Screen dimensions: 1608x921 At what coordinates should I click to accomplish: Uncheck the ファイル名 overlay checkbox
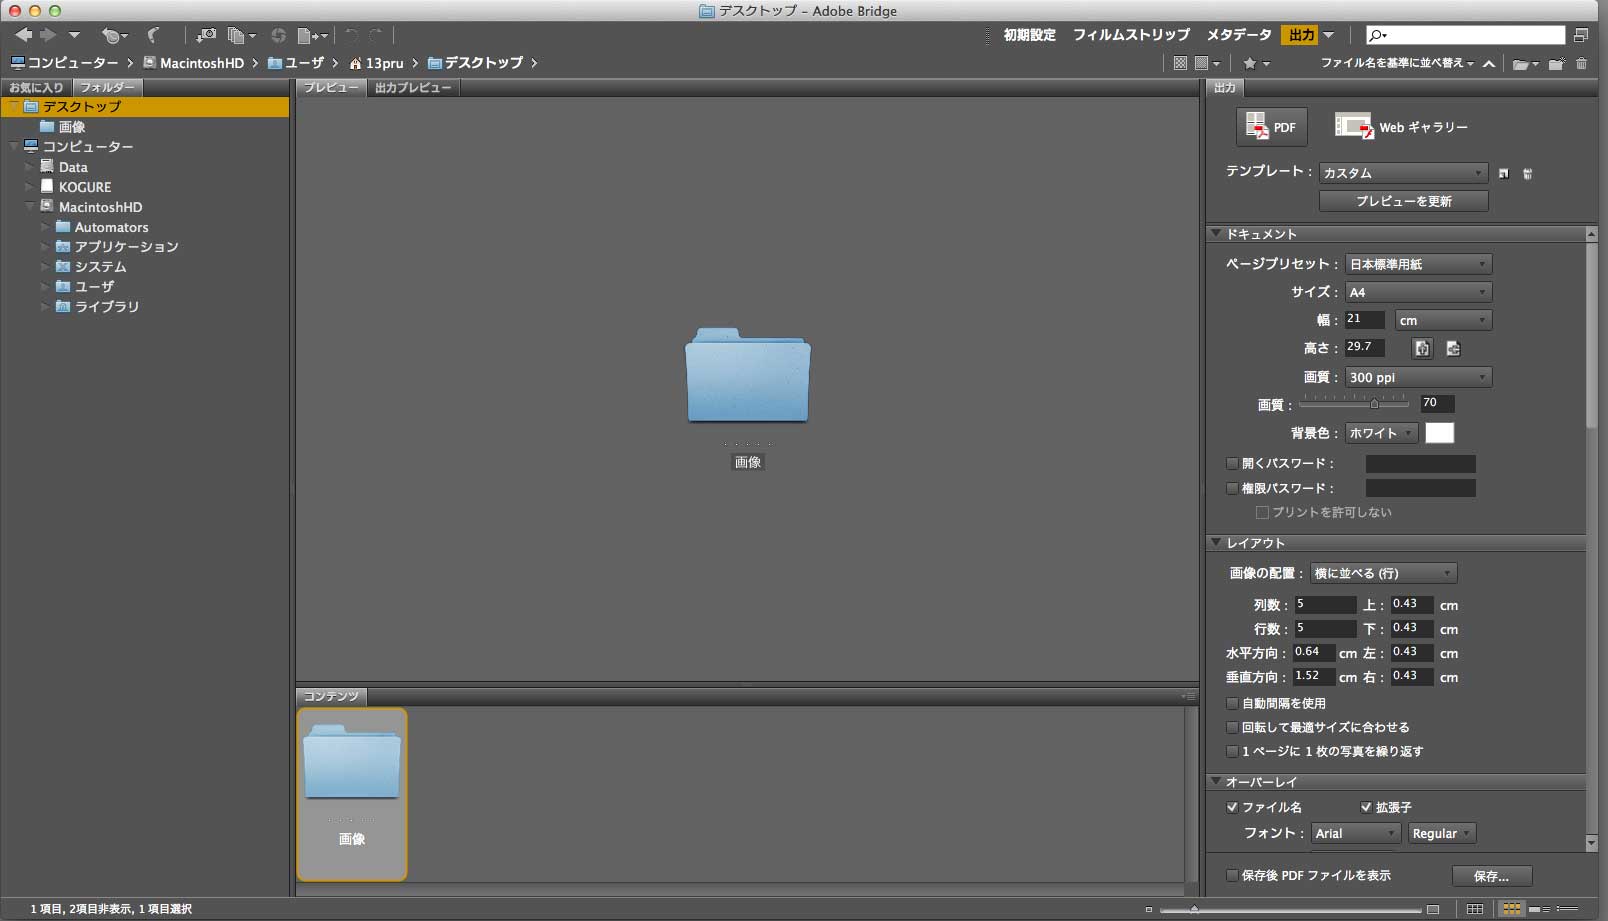1232,807
